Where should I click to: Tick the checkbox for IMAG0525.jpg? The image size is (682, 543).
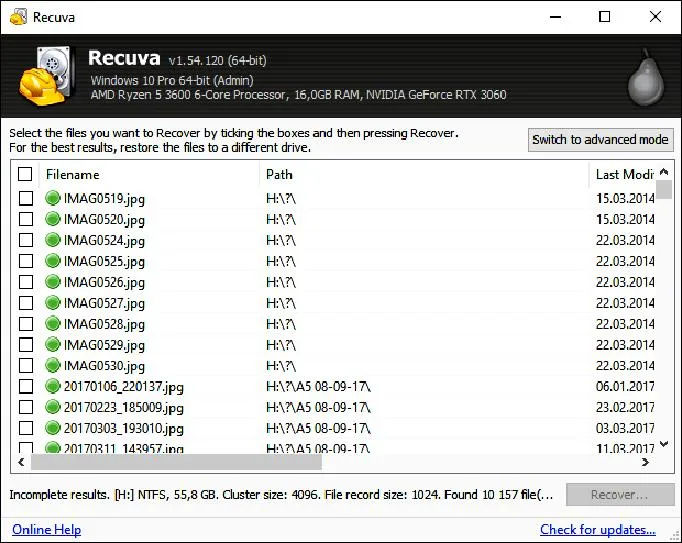coord(26,261)
